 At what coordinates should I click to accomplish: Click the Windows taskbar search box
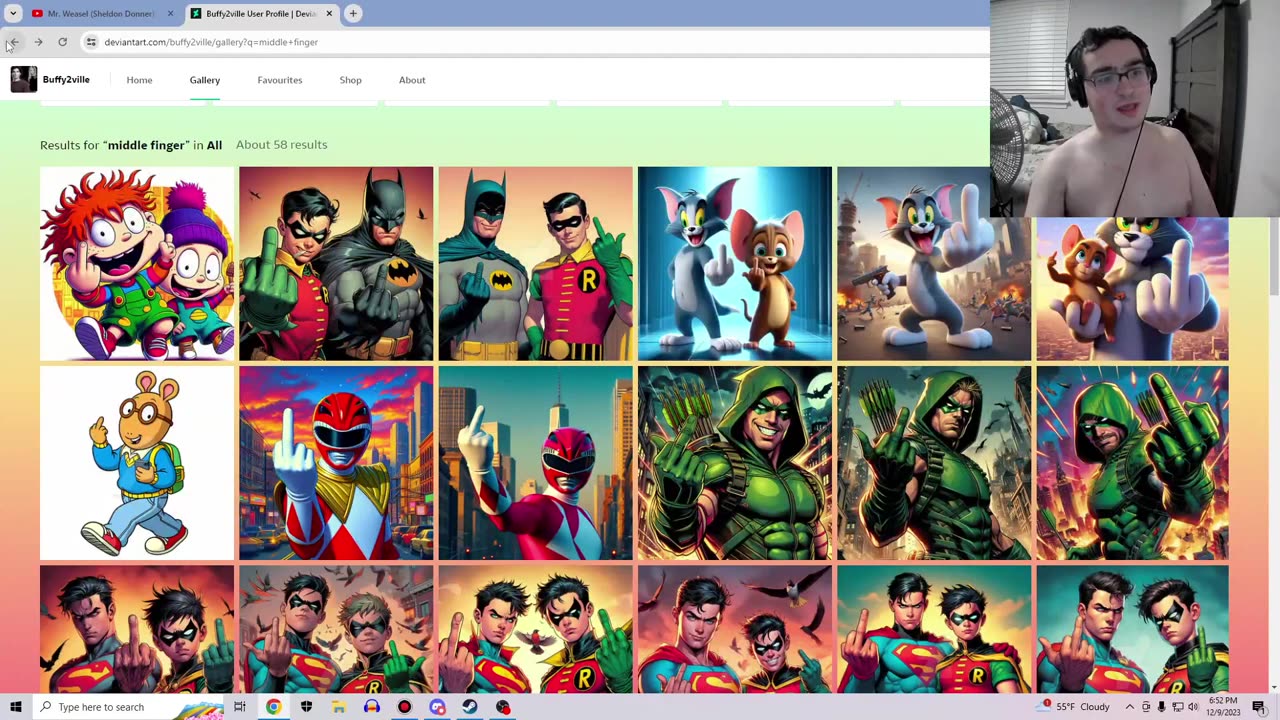128,707
